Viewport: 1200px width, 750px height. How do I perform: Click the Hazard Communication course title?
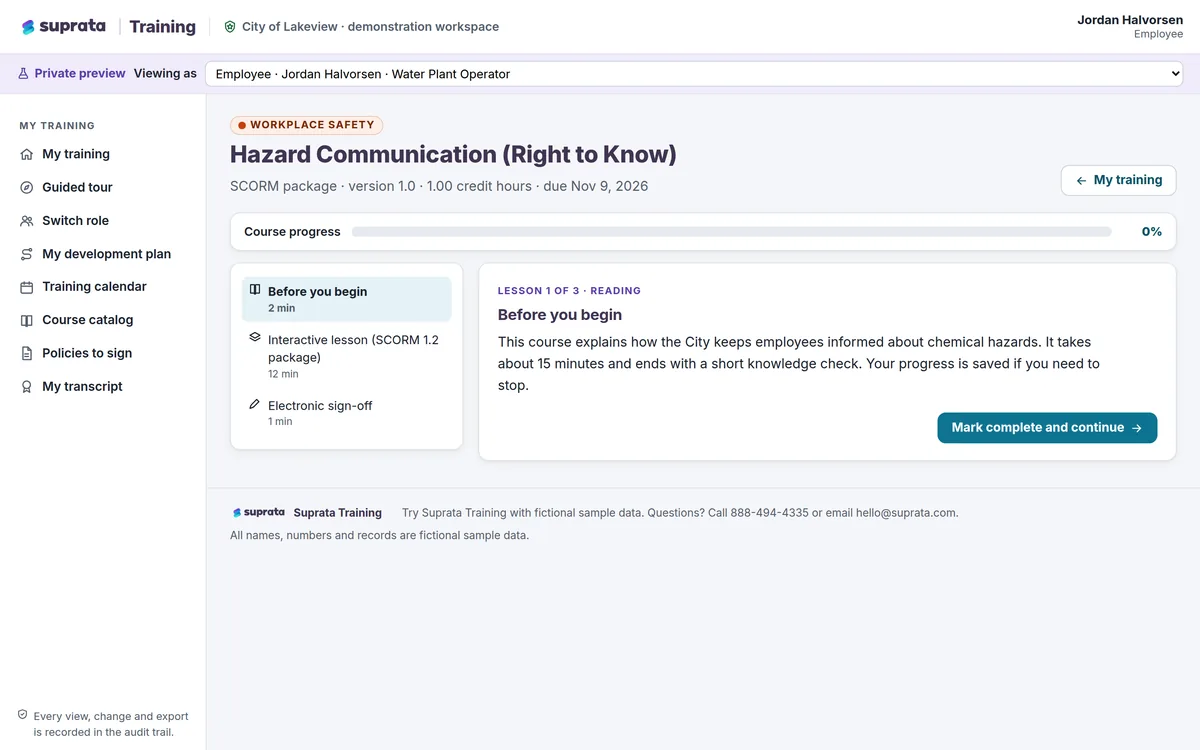point(453,154)
